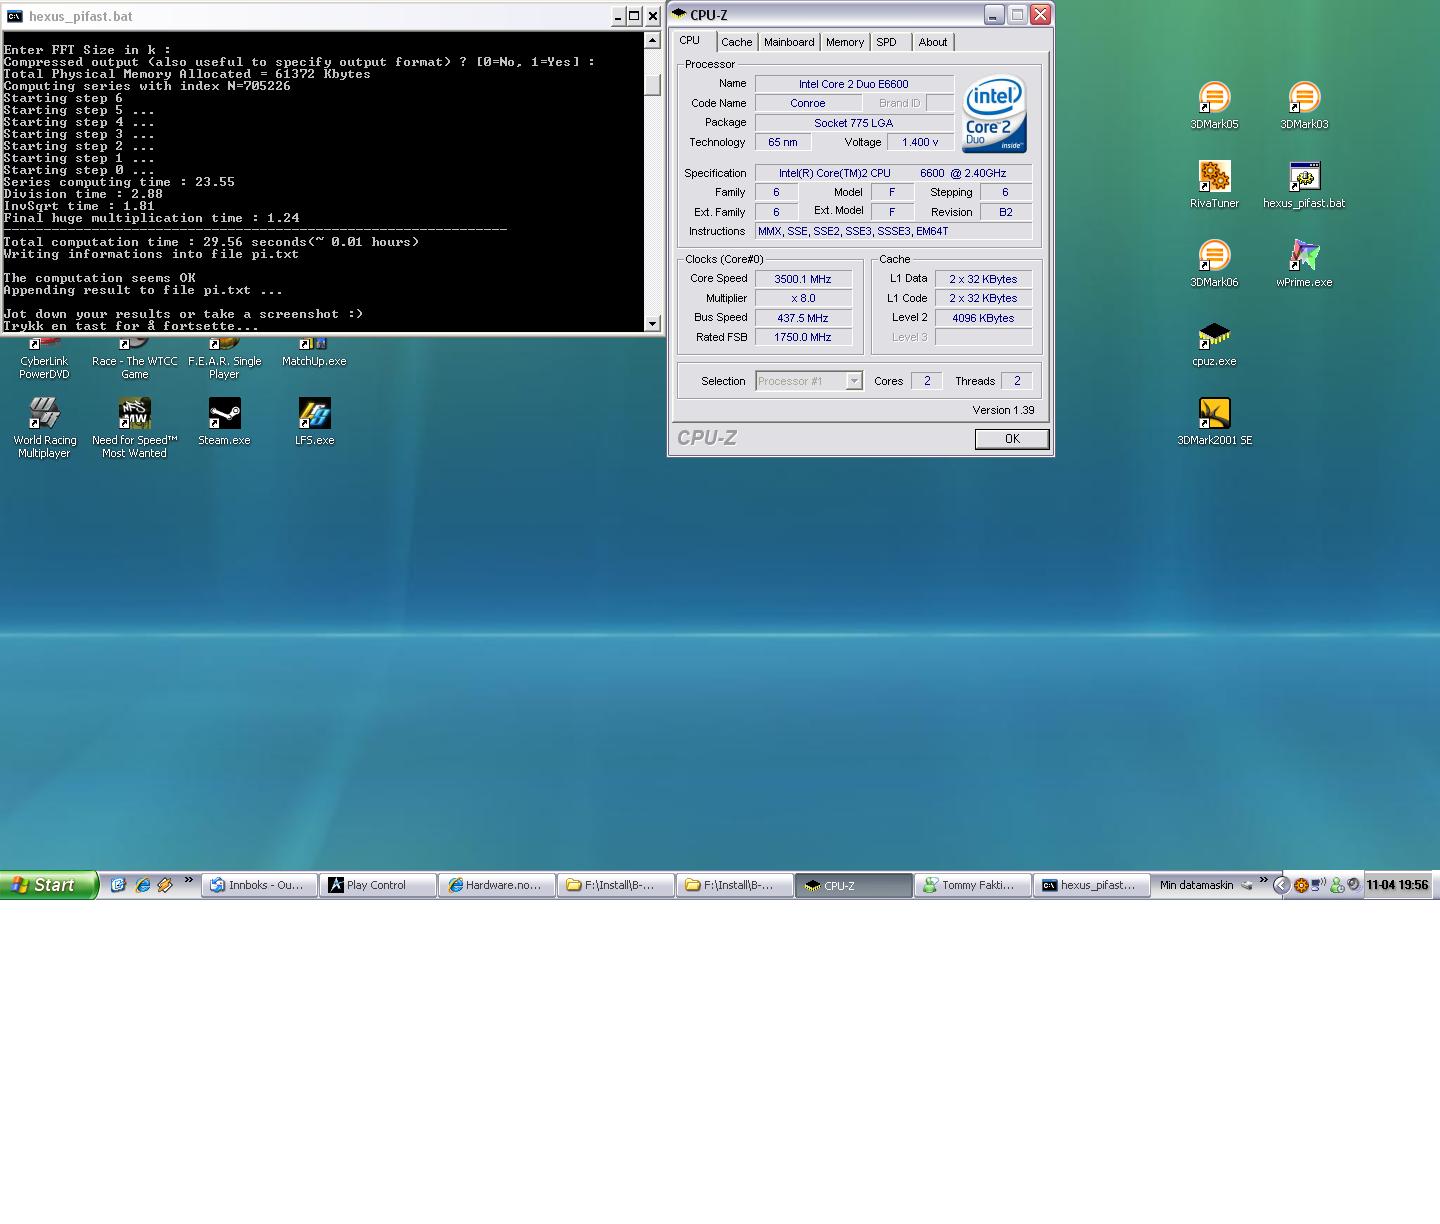Show hidden tray icons with the arrow

click(x=1280, y=885)
